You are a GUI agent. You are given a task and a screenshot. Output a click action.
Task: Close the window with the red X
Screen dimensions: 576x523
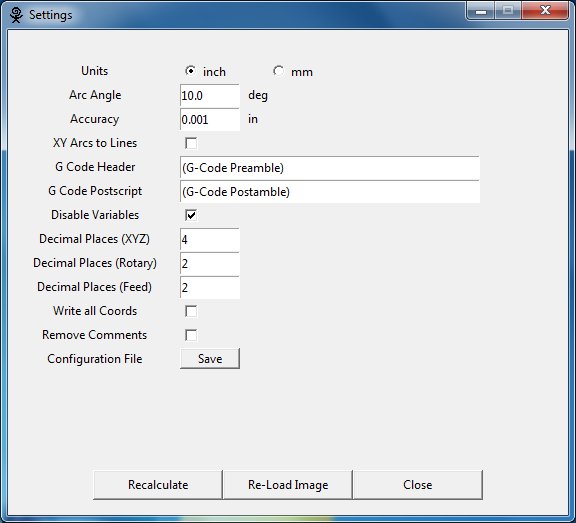(546, 11)
